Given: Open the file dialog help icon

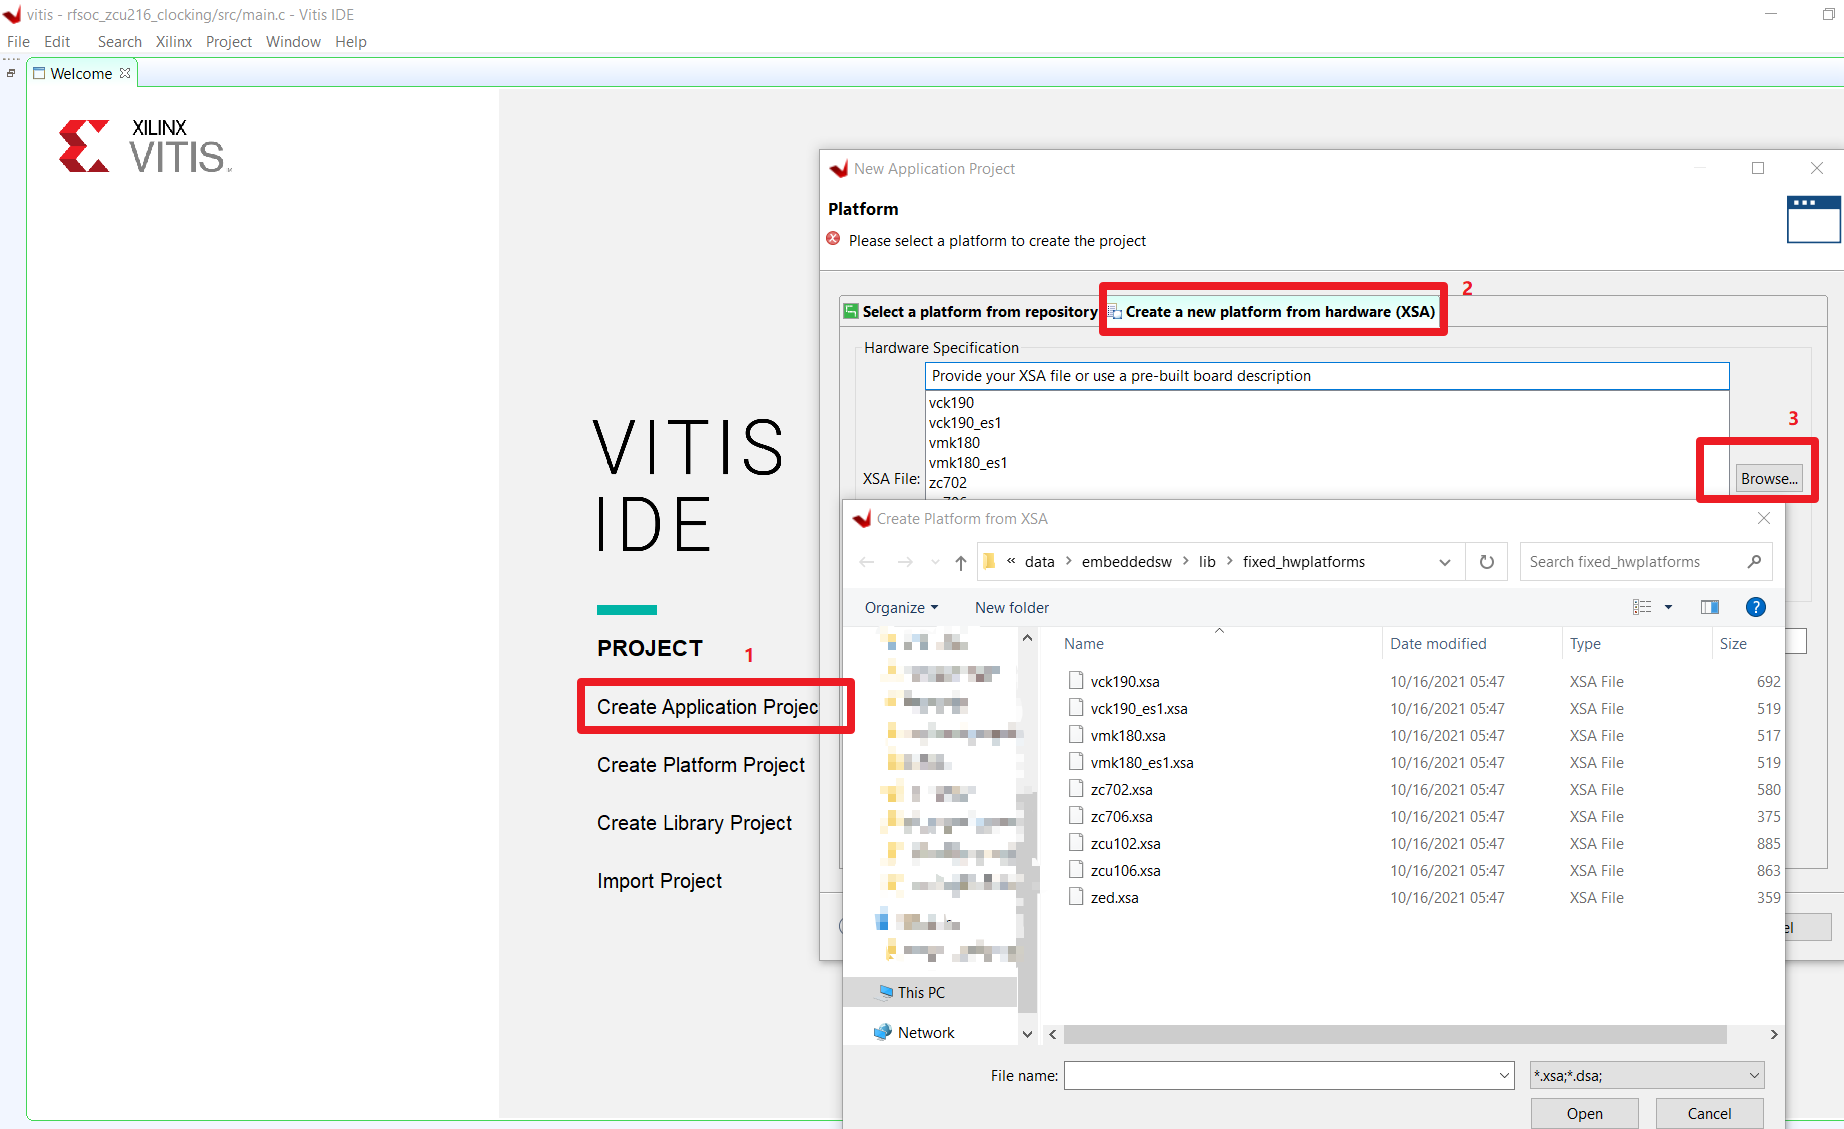Looking at the screenshot, I should tap(1755, 607).
